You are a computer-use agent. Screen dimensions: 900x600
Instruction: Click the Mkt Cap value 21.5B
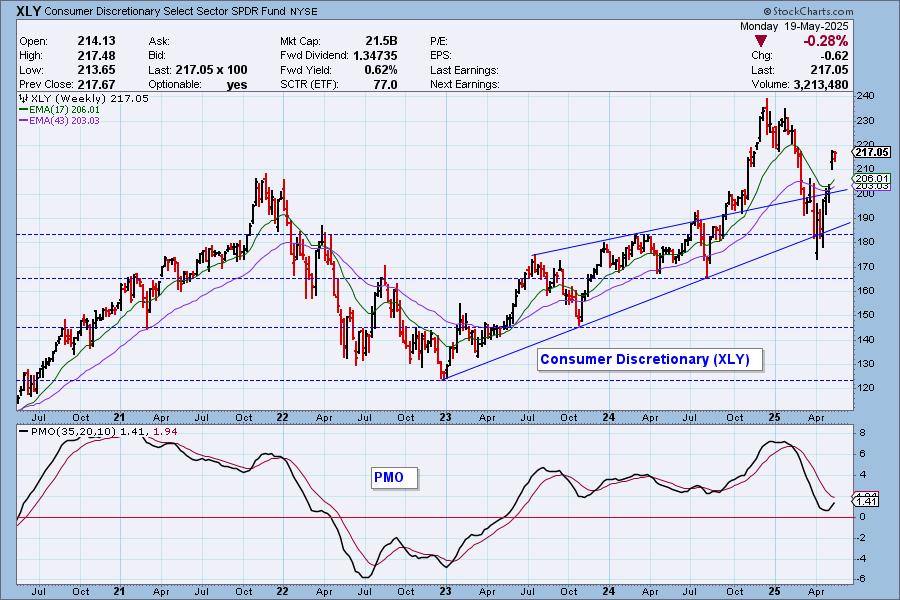coord(381,41)
